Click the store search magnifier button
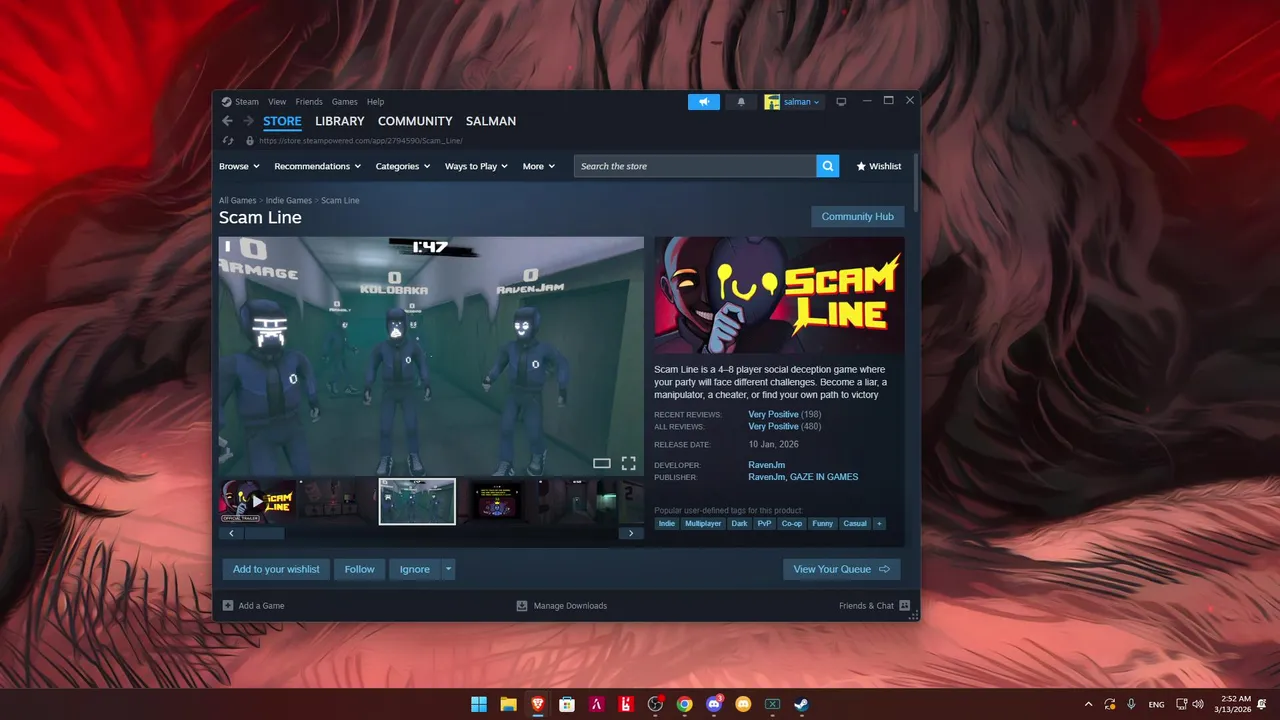The width and height of the screenshot is (1280, 720). (x=827, y=166)
